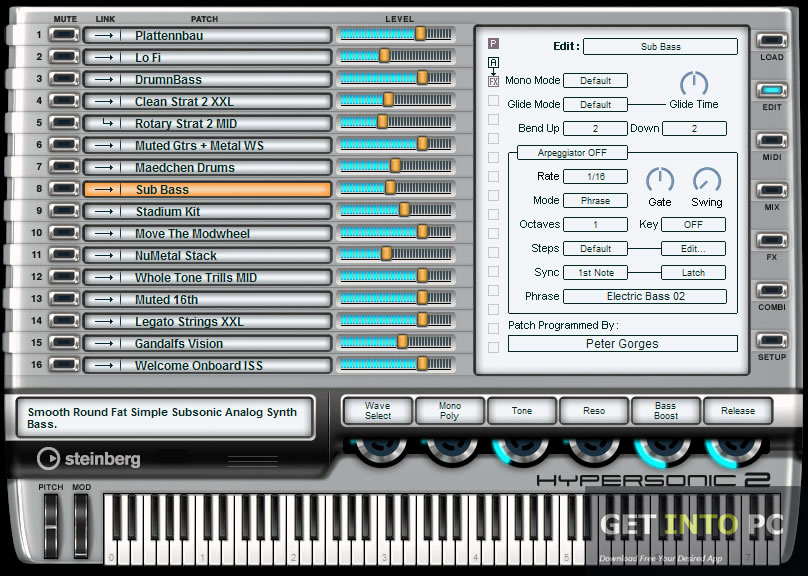This screenshot has height=576, width=808.
Task: Open the arpeggiator Rate dropdown
Action: click(x=596, y=176)
